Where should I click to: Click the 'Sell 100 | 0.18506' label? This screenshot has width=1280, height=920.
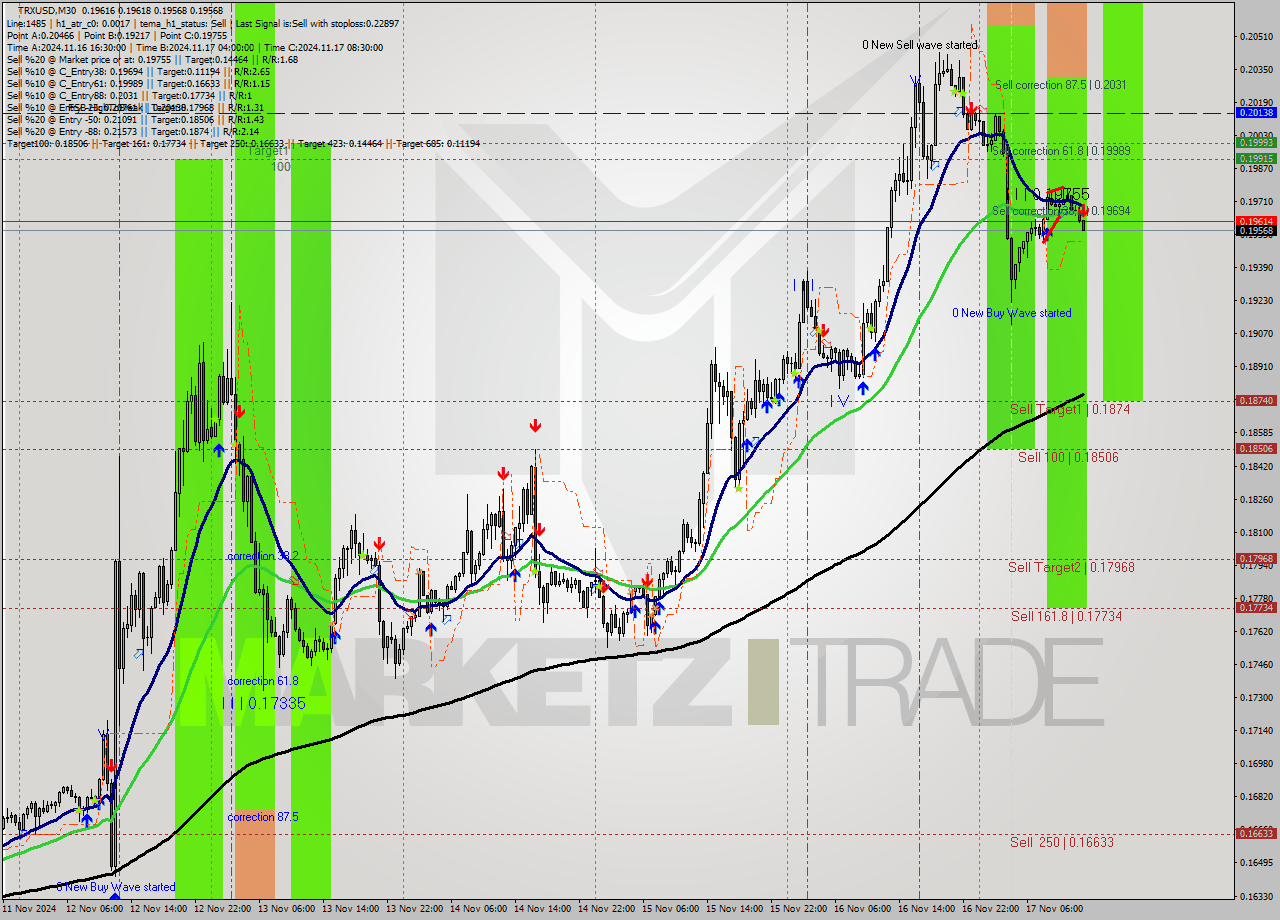coord(1068,457)
